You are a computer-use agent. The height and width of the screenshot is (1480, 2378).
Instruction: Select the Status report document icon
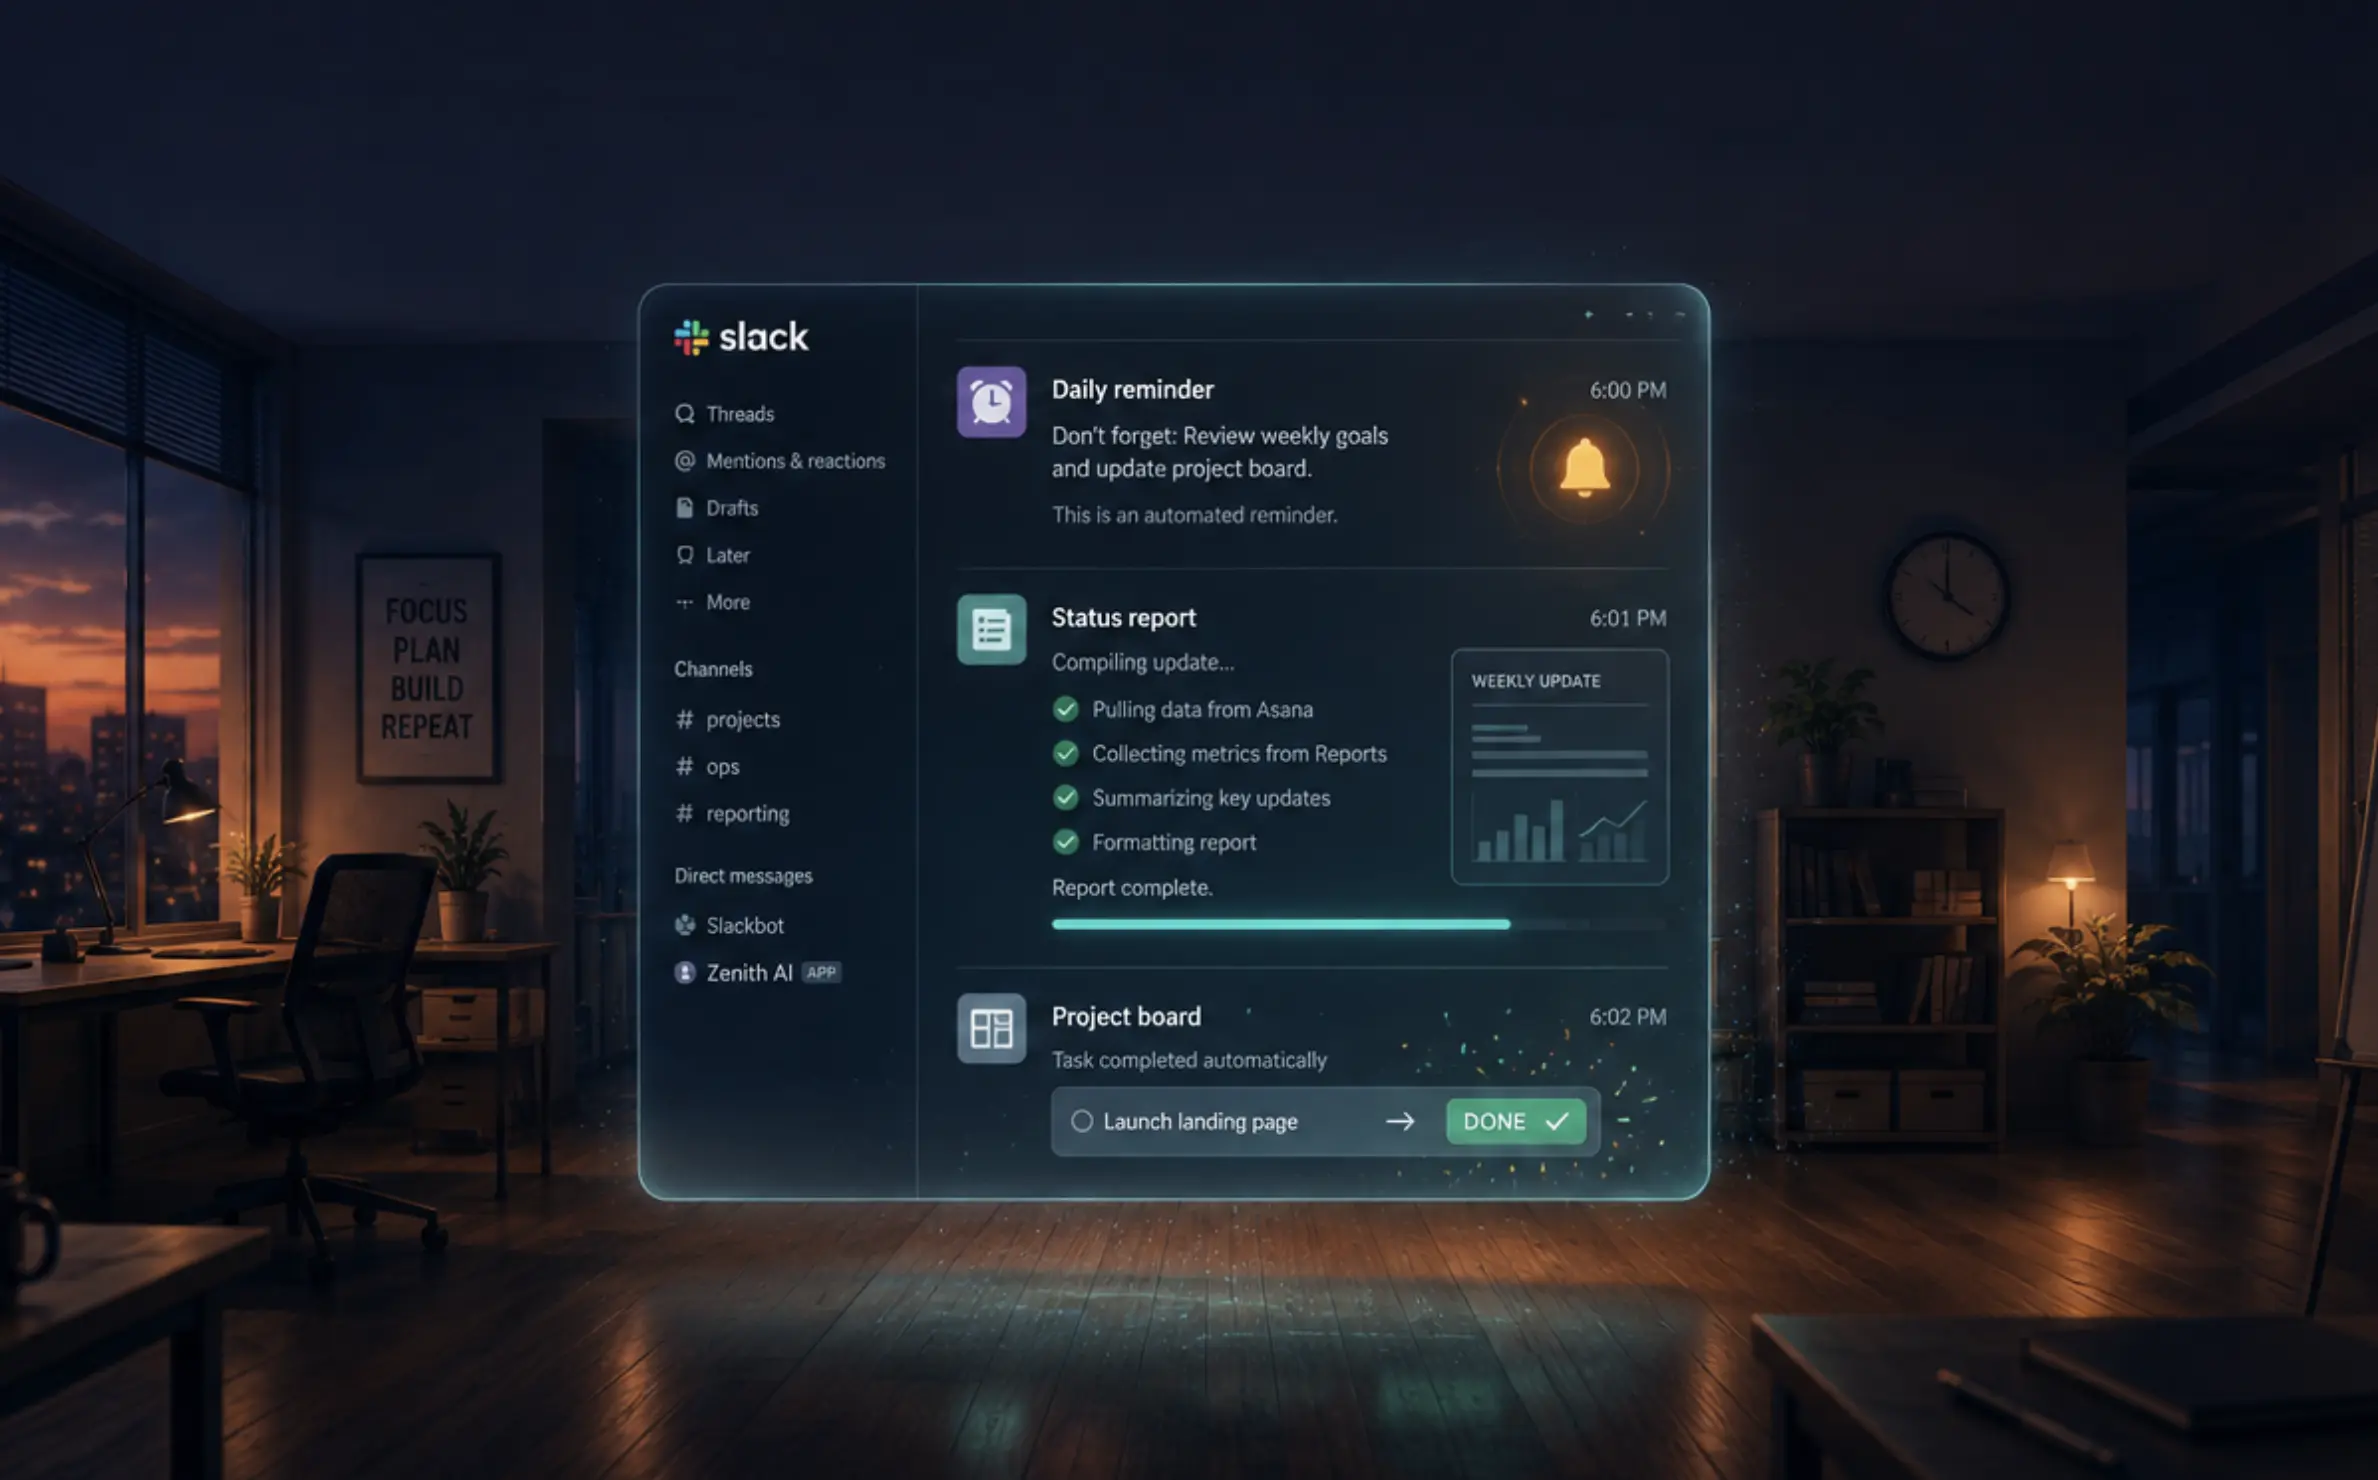click(x=991, y=630)
